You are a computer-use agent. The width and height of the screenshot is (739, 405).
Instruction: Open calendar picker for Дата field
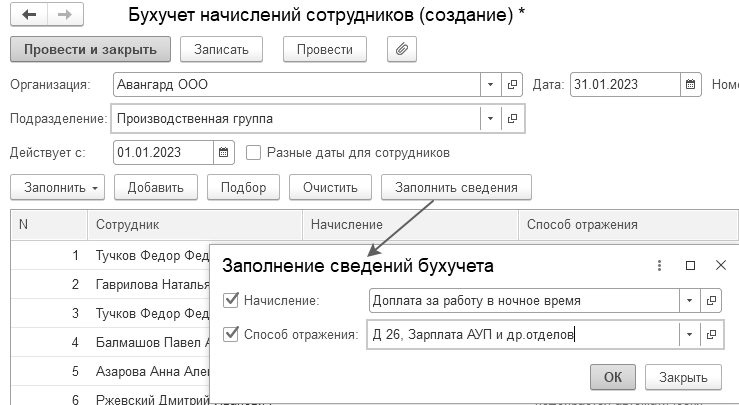[690, 85]
